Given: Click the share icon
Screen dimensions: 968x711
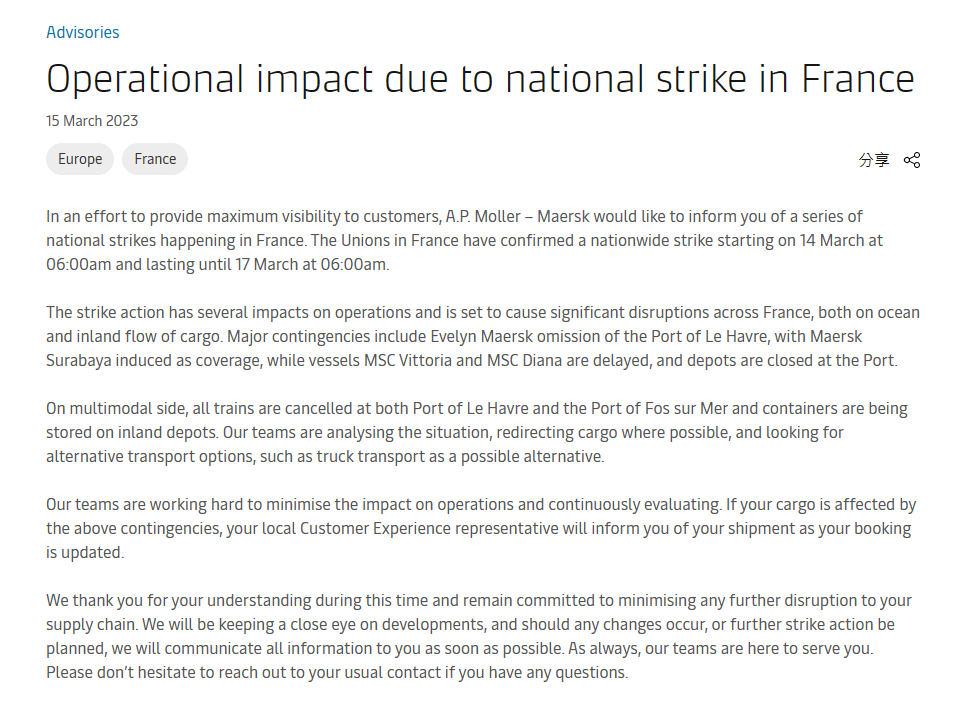Looking at the screenshot, I should pos(911,160).
